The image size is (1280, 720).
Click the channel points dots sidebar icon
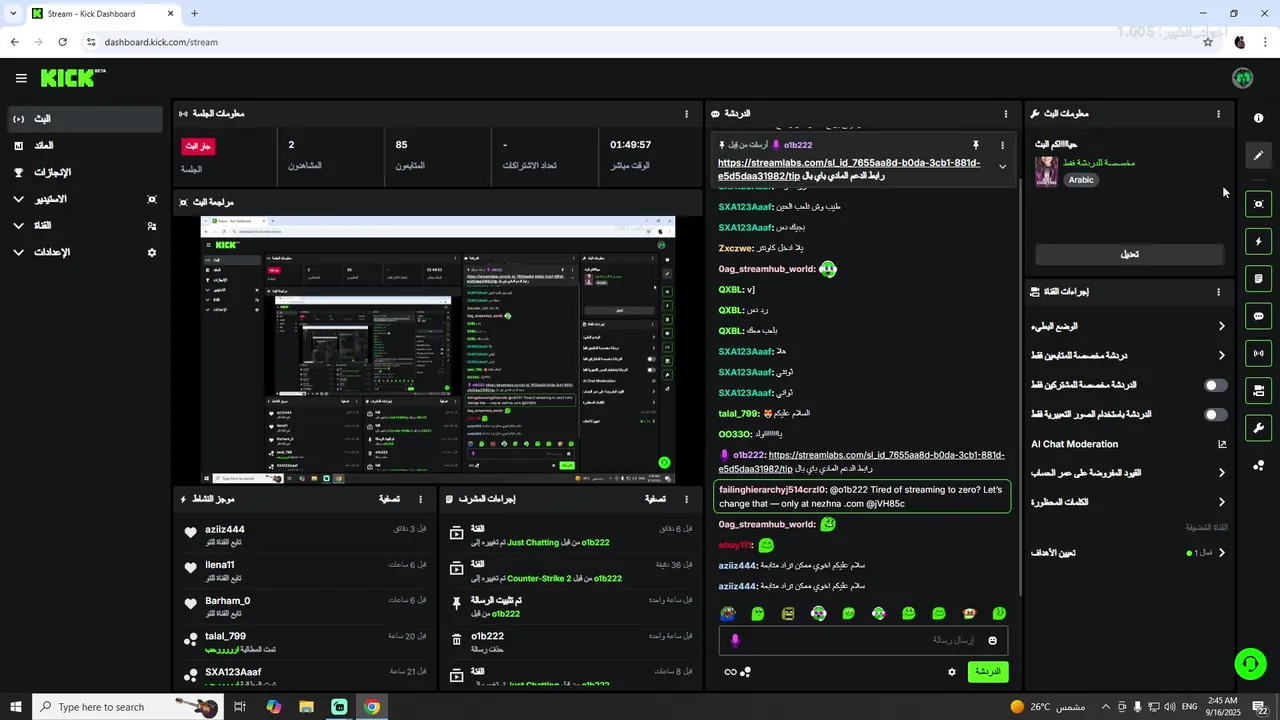click(x=1258, y=465)
